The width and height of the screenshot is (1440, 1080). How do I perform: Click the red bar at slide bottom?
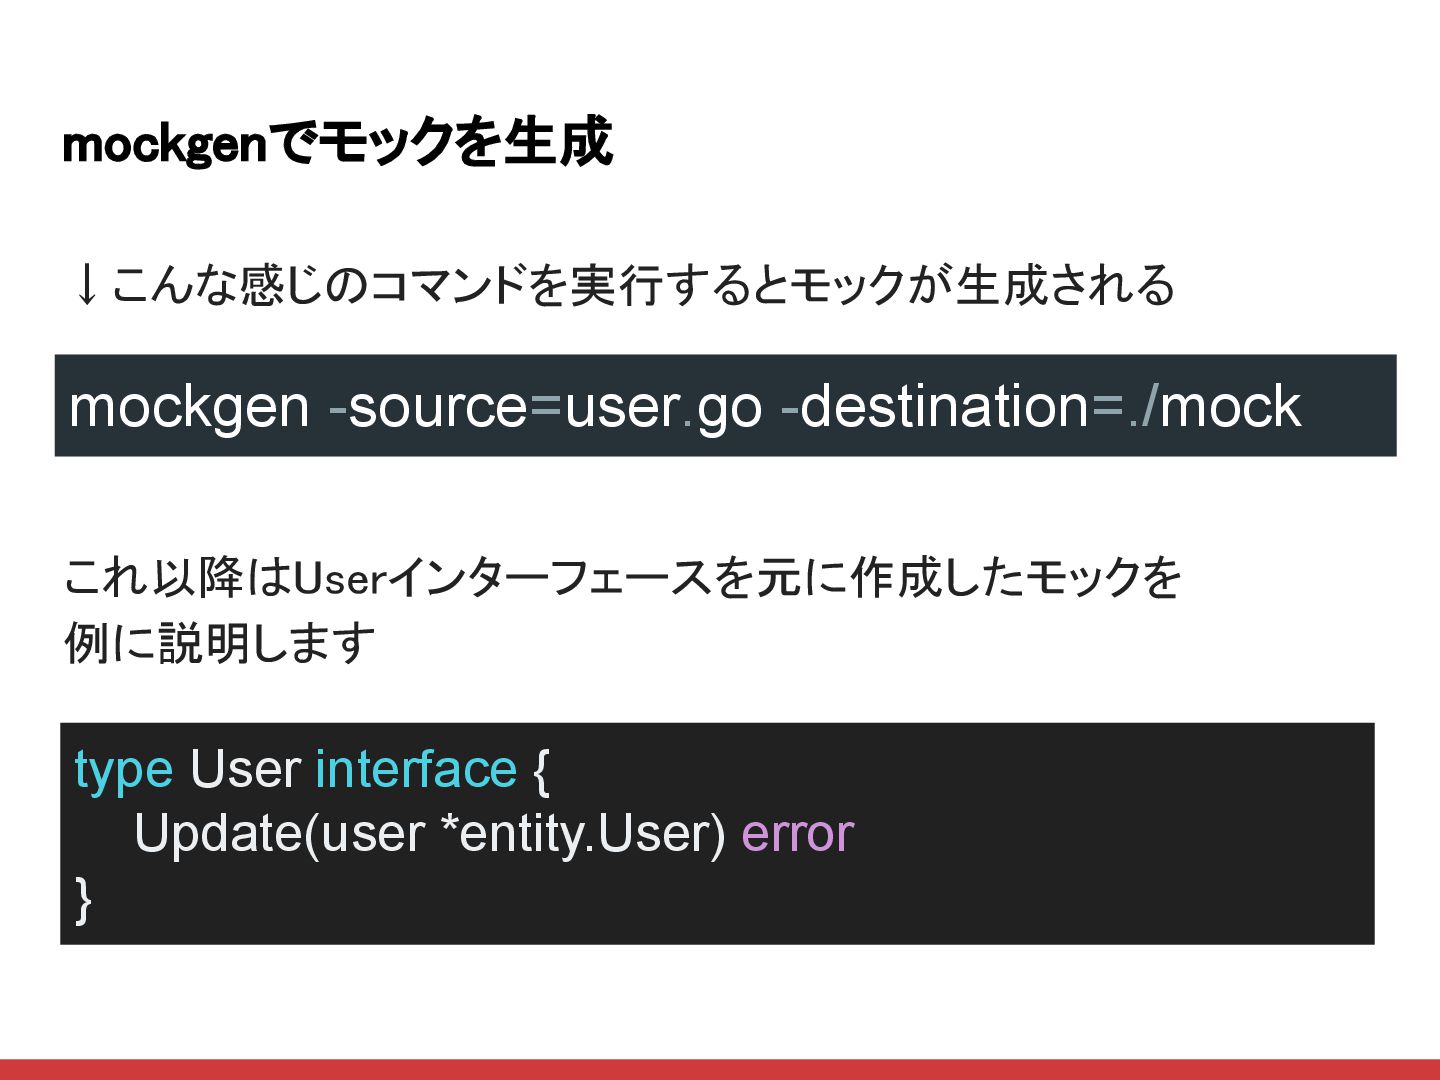coord(720,1069)
